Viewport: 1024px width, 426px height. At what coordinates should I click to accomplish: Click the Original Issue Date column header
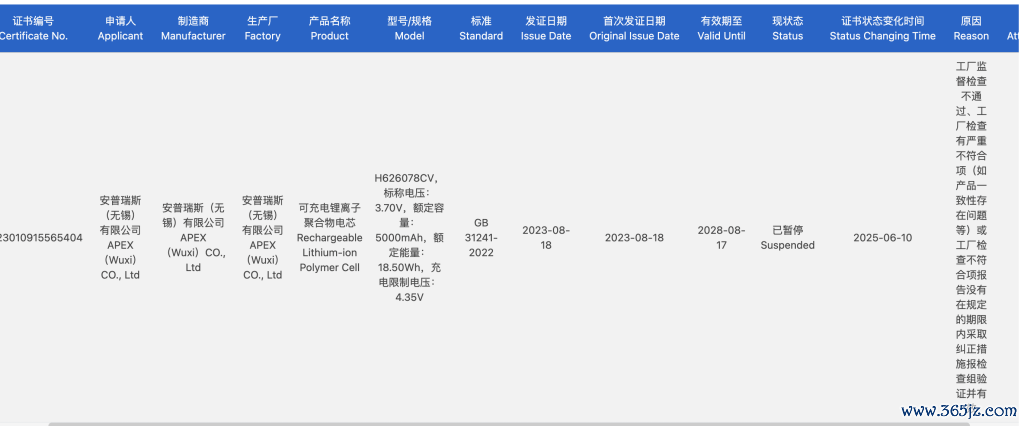pyautogui.click(x=634, y=29)
